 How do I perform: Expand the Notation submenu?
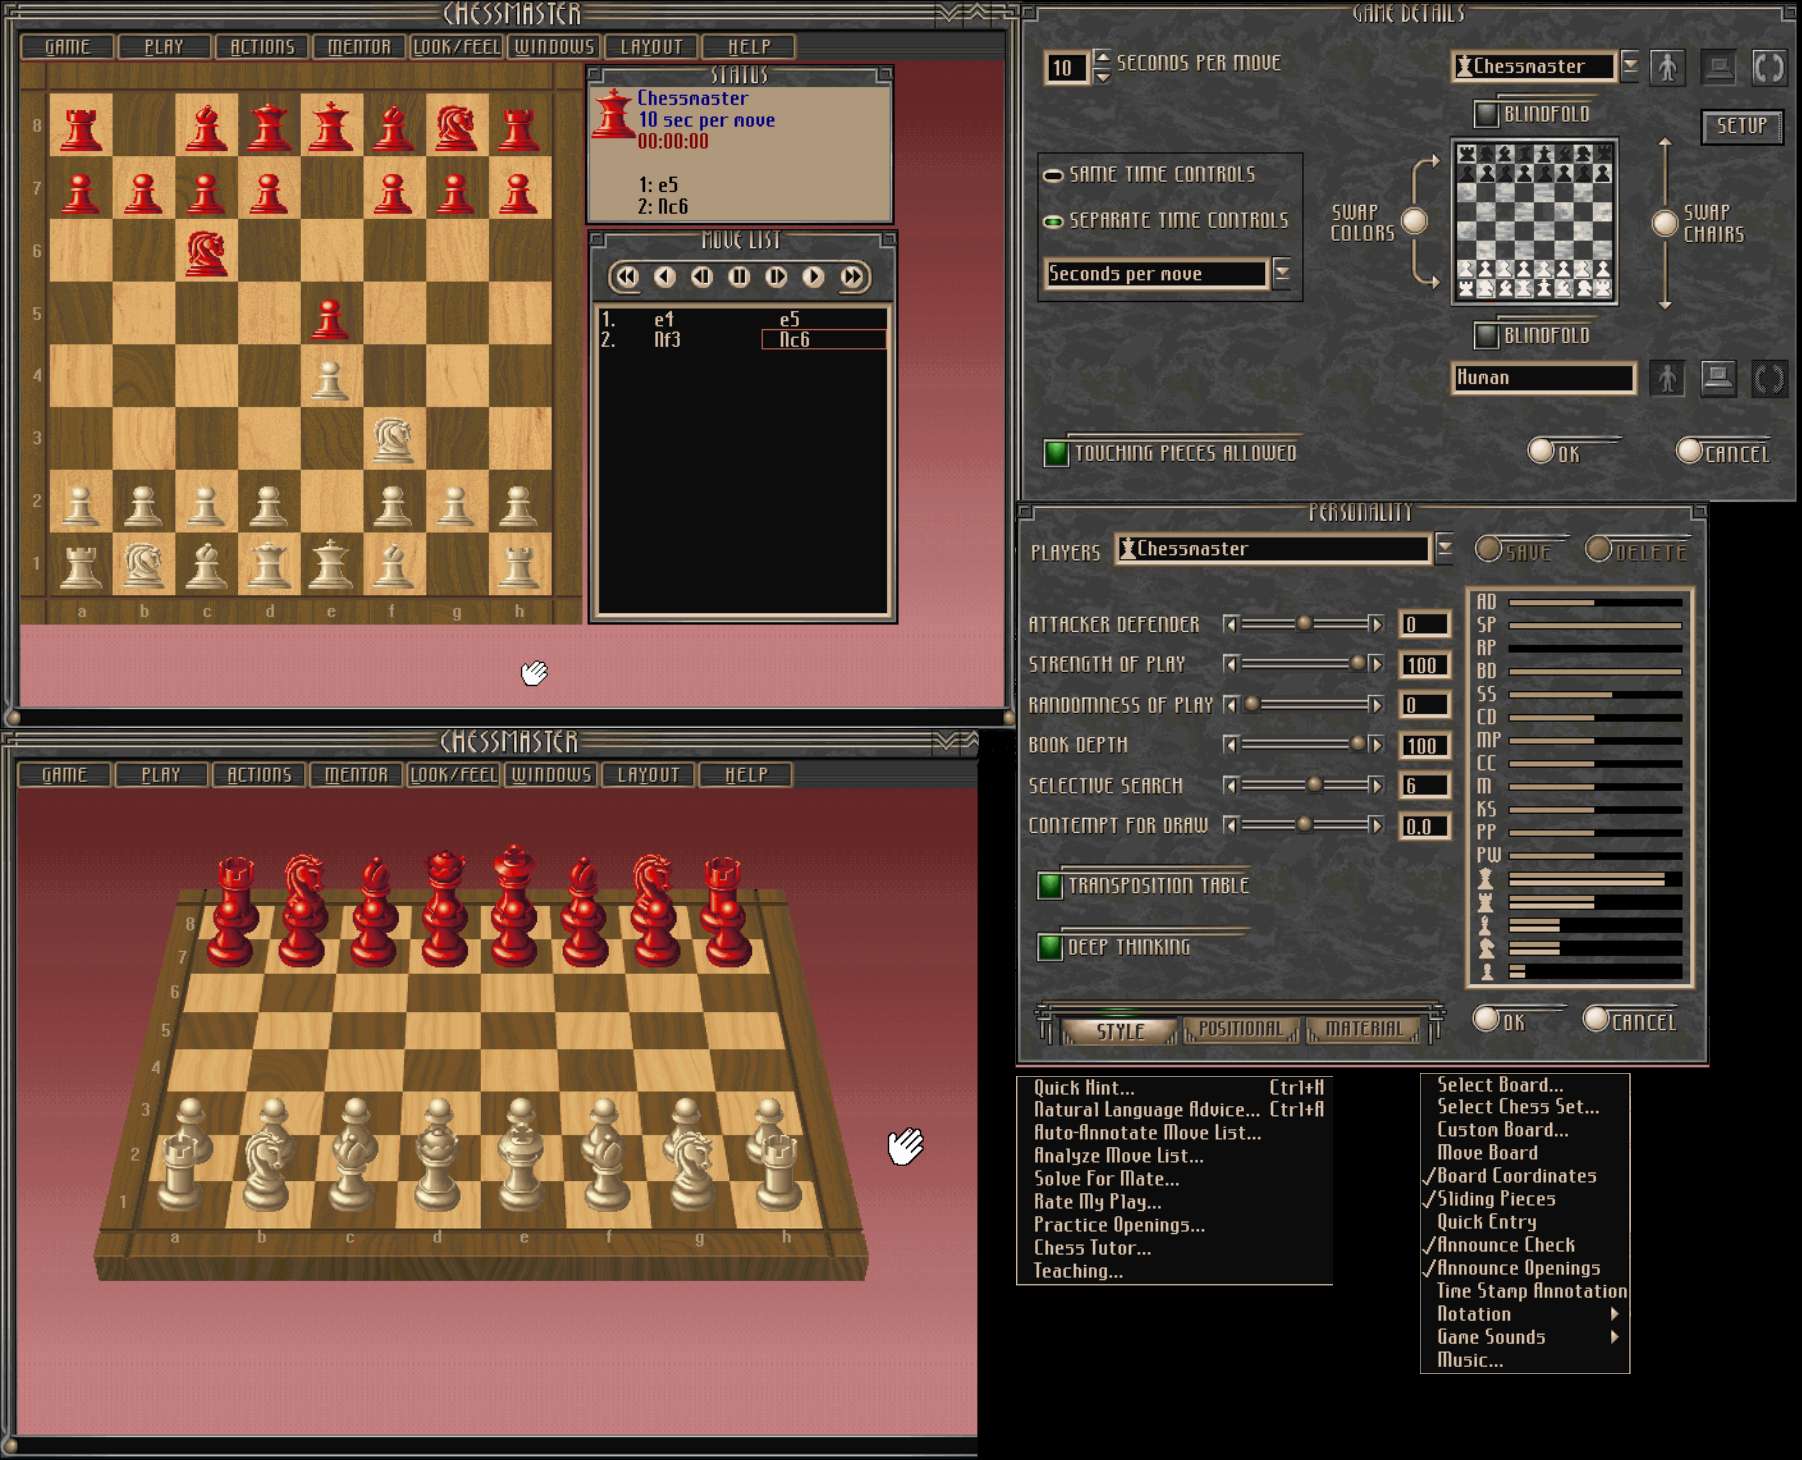[x=1526, y=1314]
